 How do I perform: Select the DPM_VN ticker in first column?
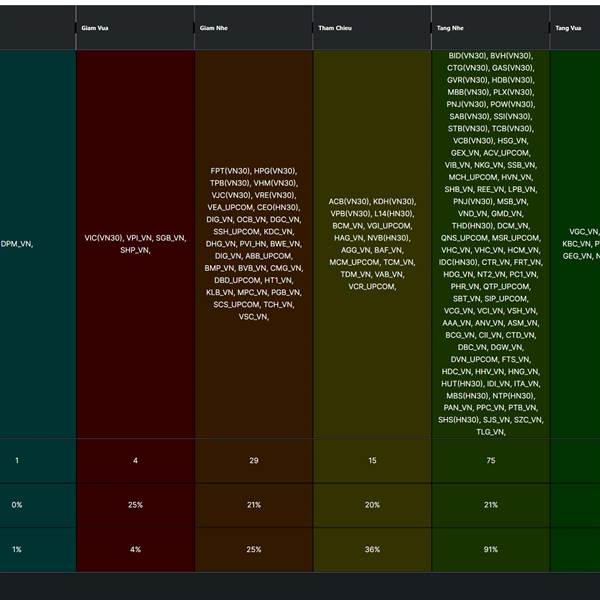[x=17, y=244]
